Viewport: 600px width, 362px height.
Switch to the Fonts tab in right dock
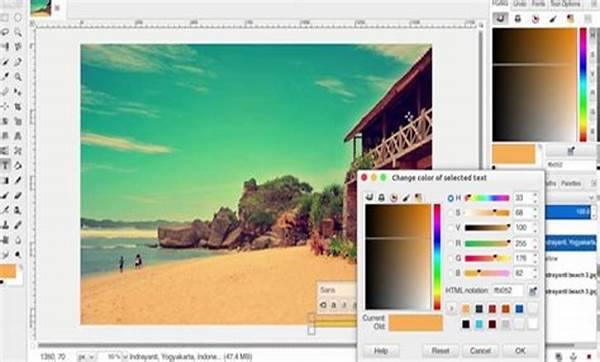[538, 4]
